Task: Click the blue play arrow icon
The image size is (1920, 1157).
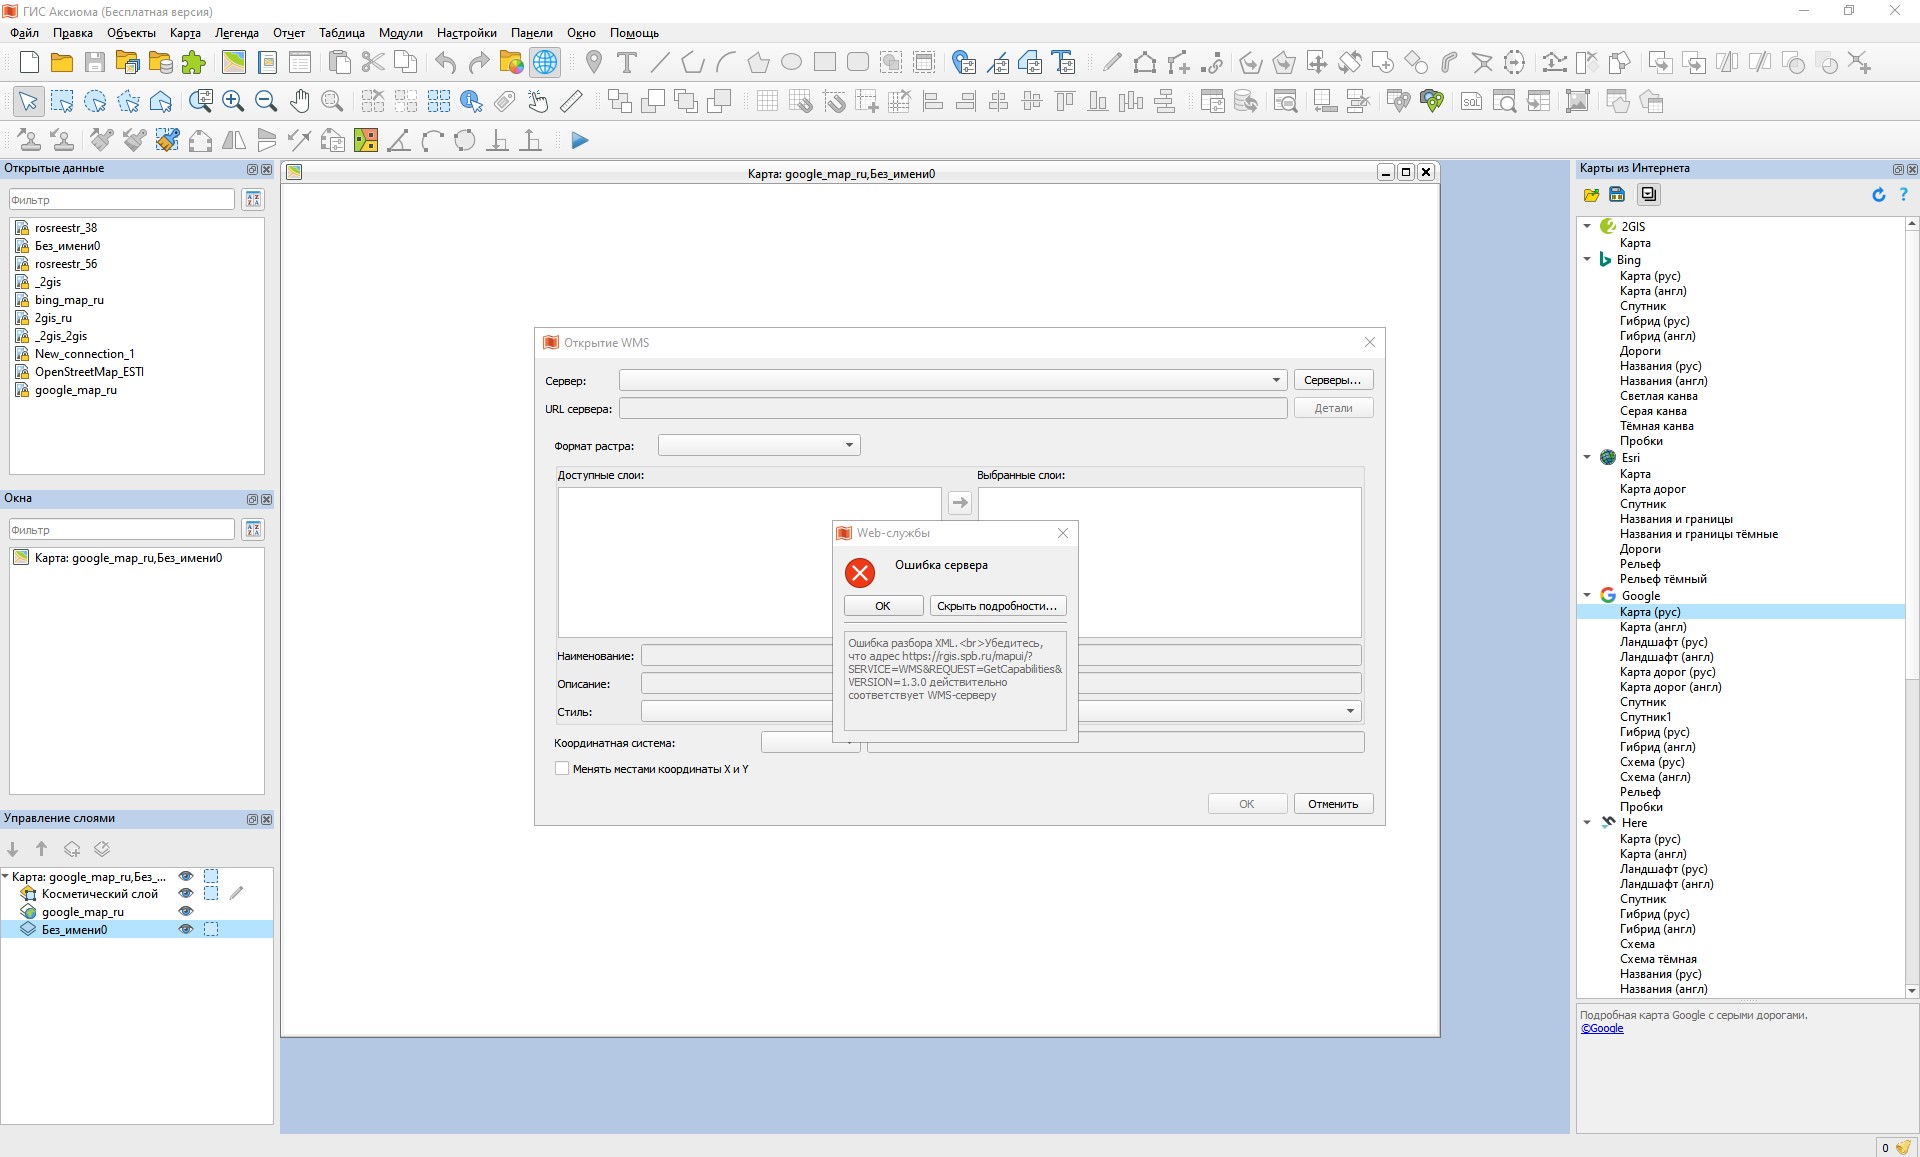Action: [x=580, y=141]
